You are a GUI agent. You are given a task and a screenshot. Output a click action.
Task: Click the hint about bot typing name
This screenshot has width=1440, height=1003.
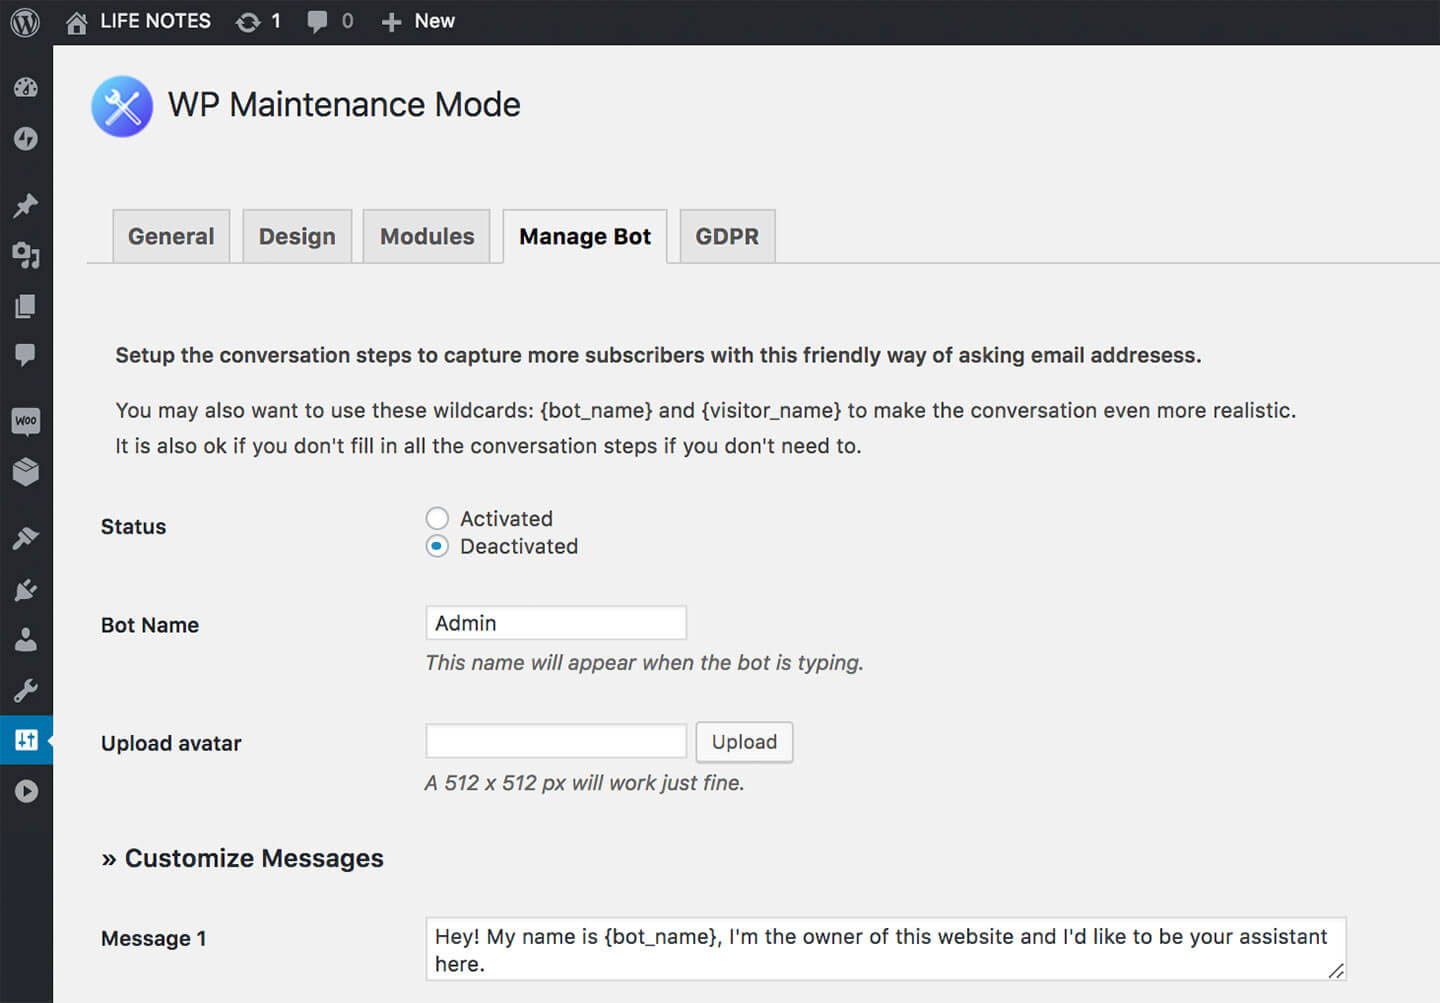click(644, 662)
